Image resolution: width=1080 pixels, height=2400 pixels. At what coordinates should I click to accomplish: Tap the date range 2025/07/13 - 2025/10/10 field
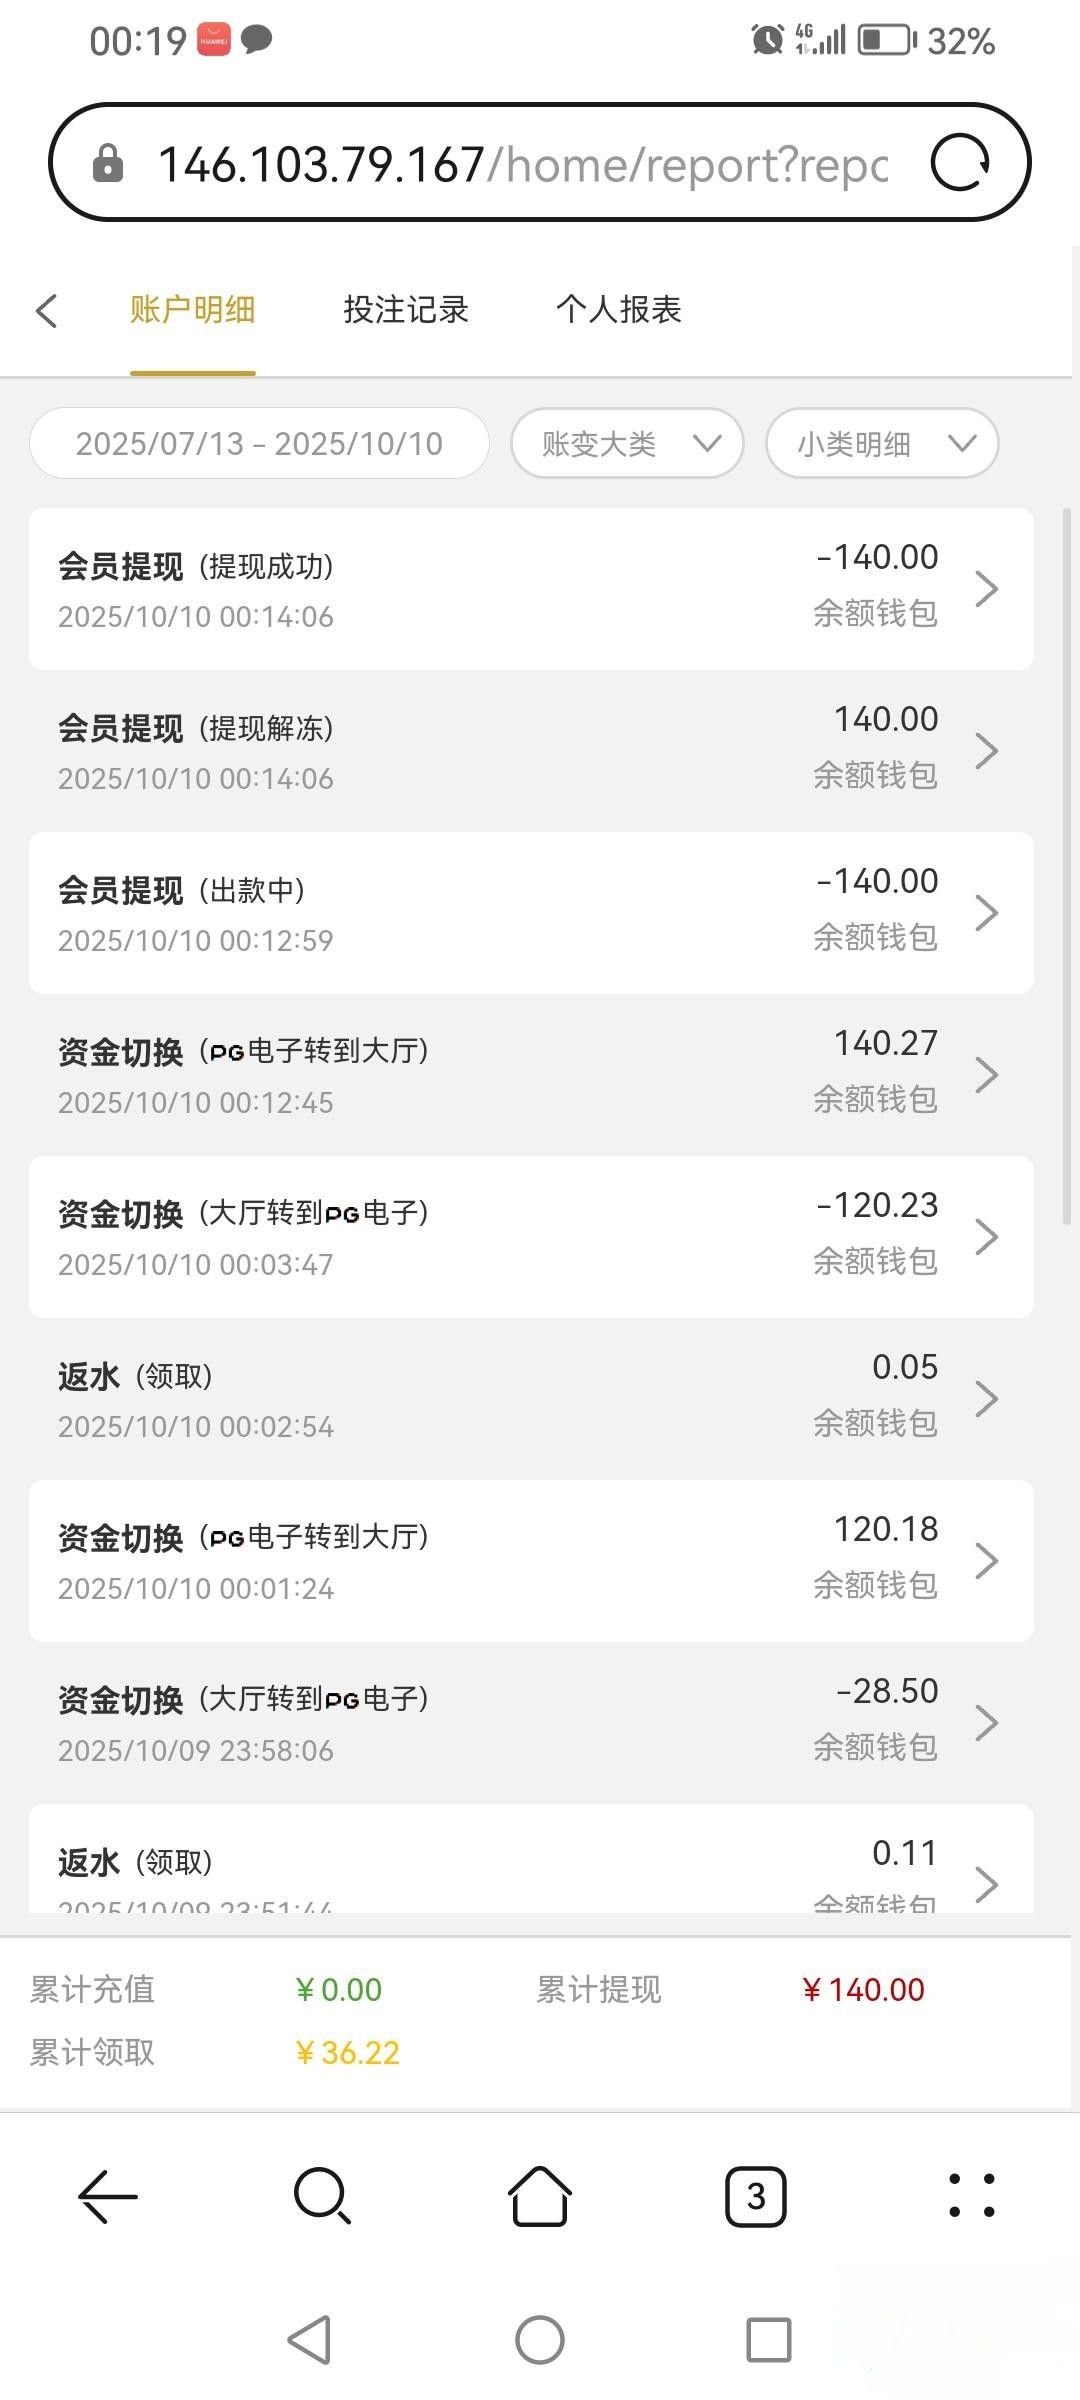point(259,444)
